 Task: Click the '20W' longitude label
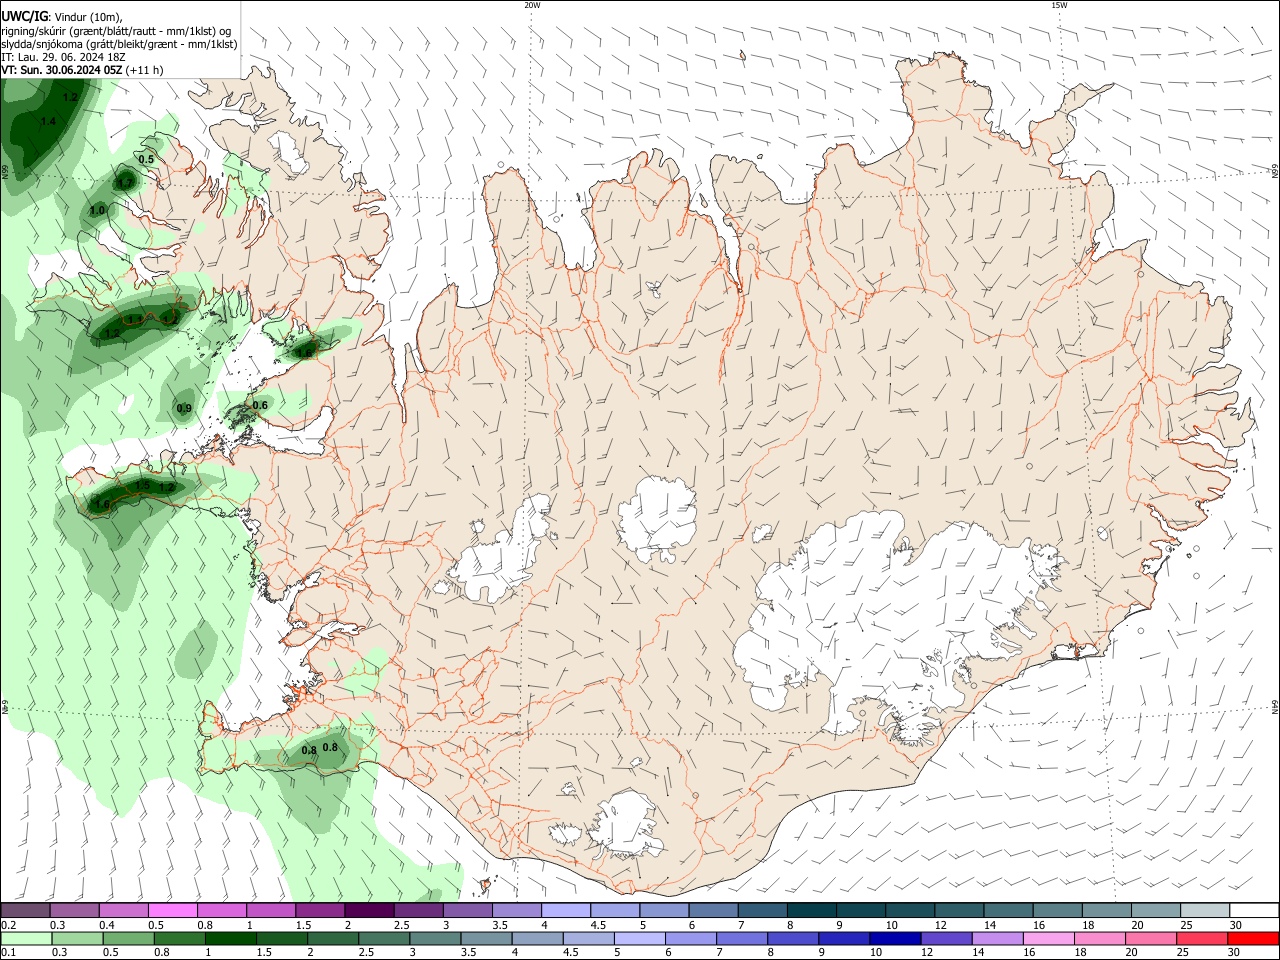coord(532,5)
